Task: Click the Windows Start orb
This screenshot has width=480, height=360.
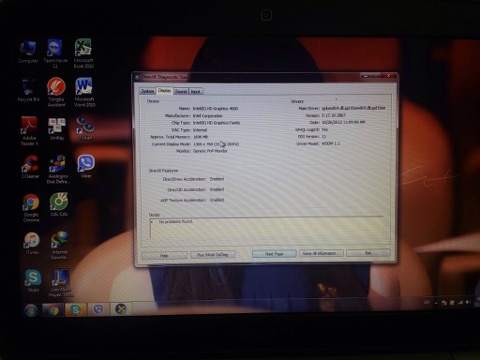Action: [x=31, y=310]
